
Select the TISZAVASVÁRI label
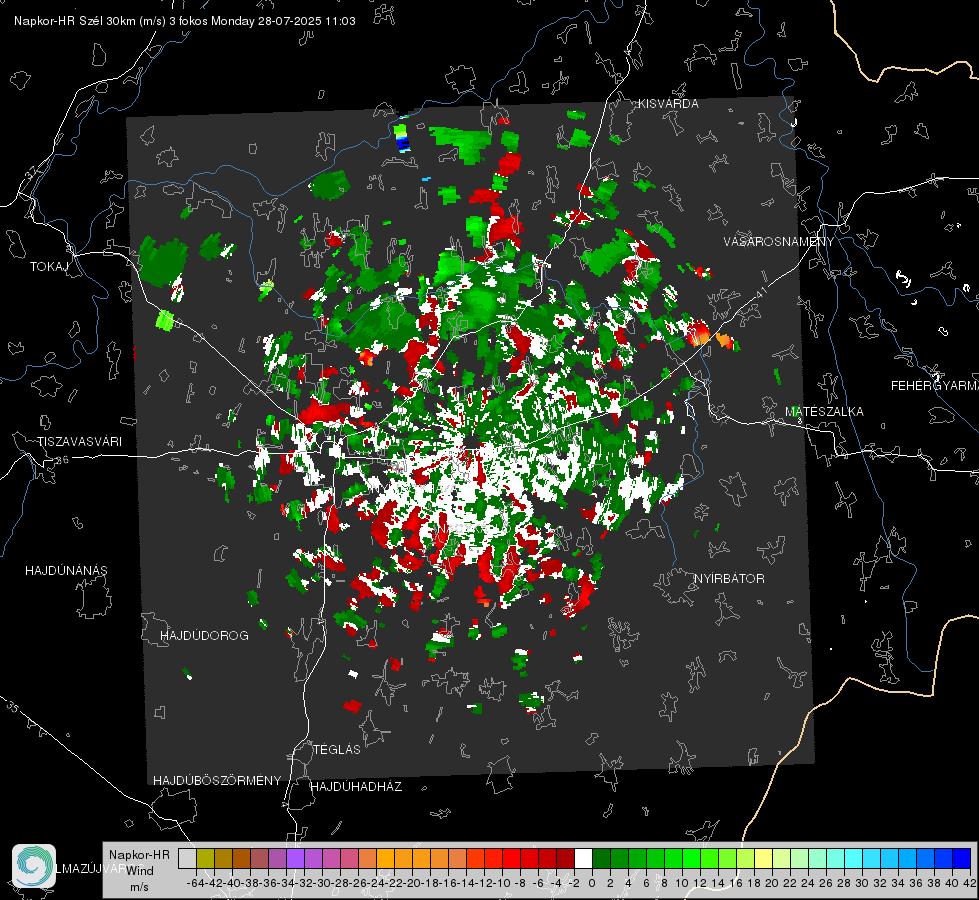pyautogui.click(x=79, y=442)
